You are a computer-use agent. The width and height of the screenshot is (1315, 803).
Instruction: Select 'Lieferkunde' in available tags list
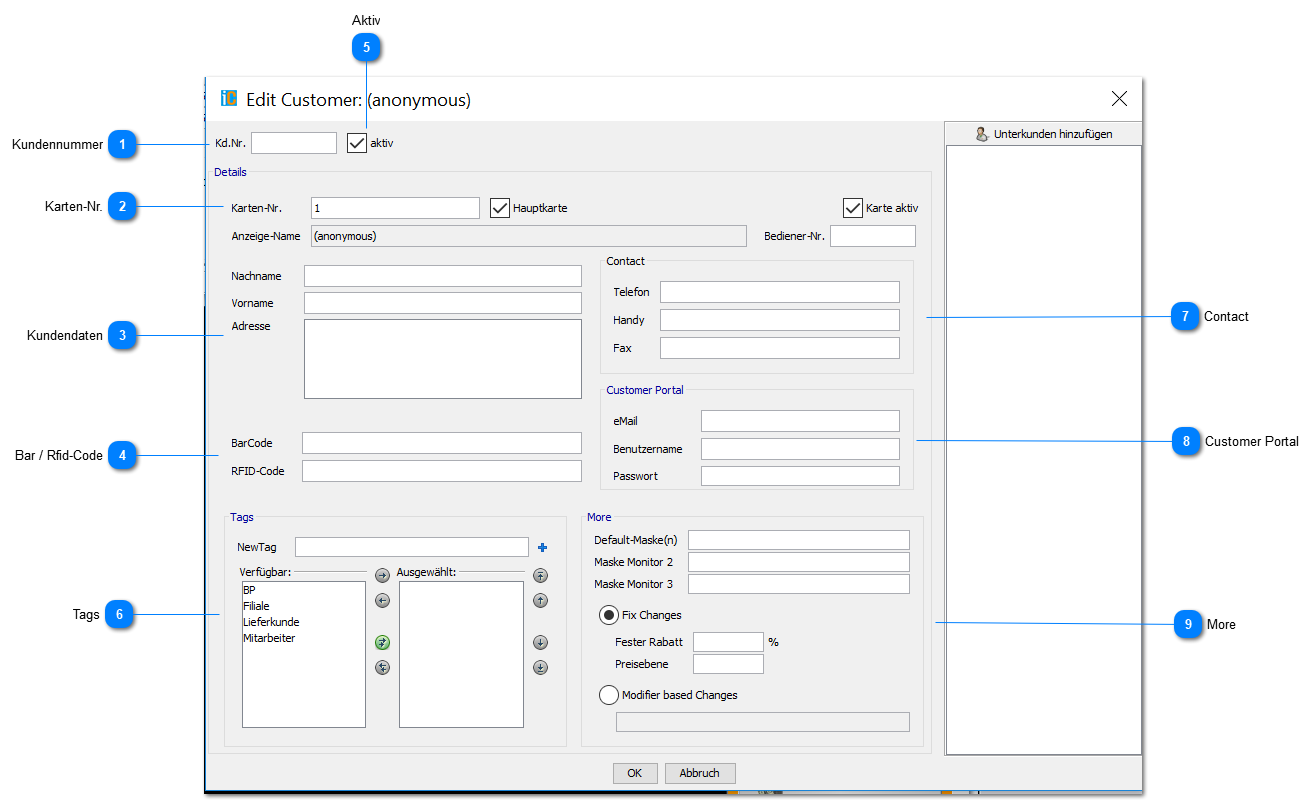pos(271,622)
